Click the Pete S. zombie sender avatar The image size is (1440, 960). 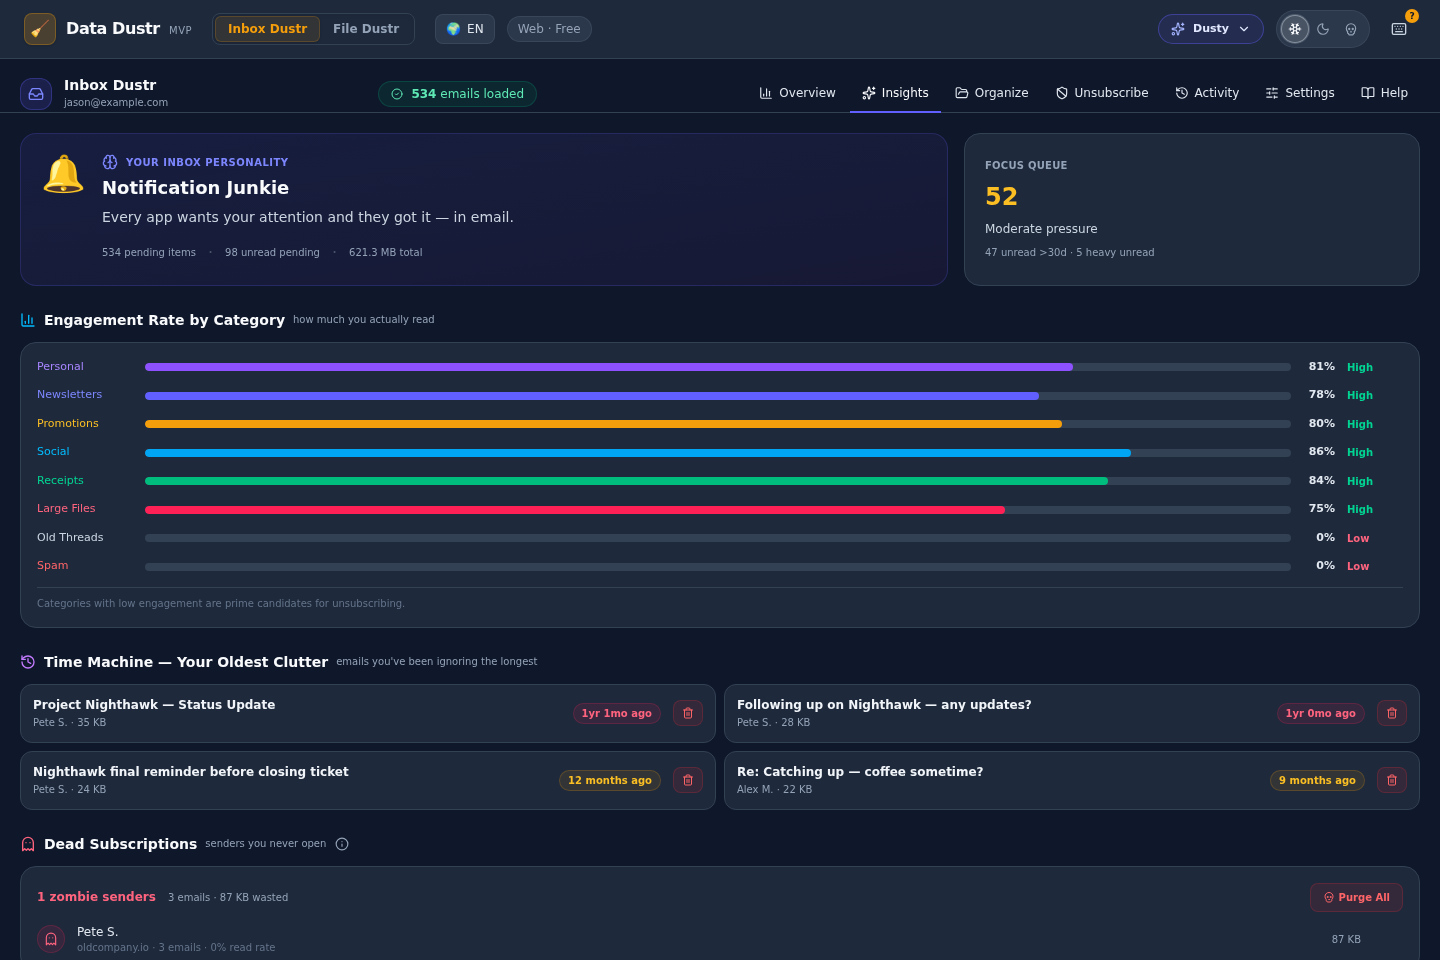51,939
